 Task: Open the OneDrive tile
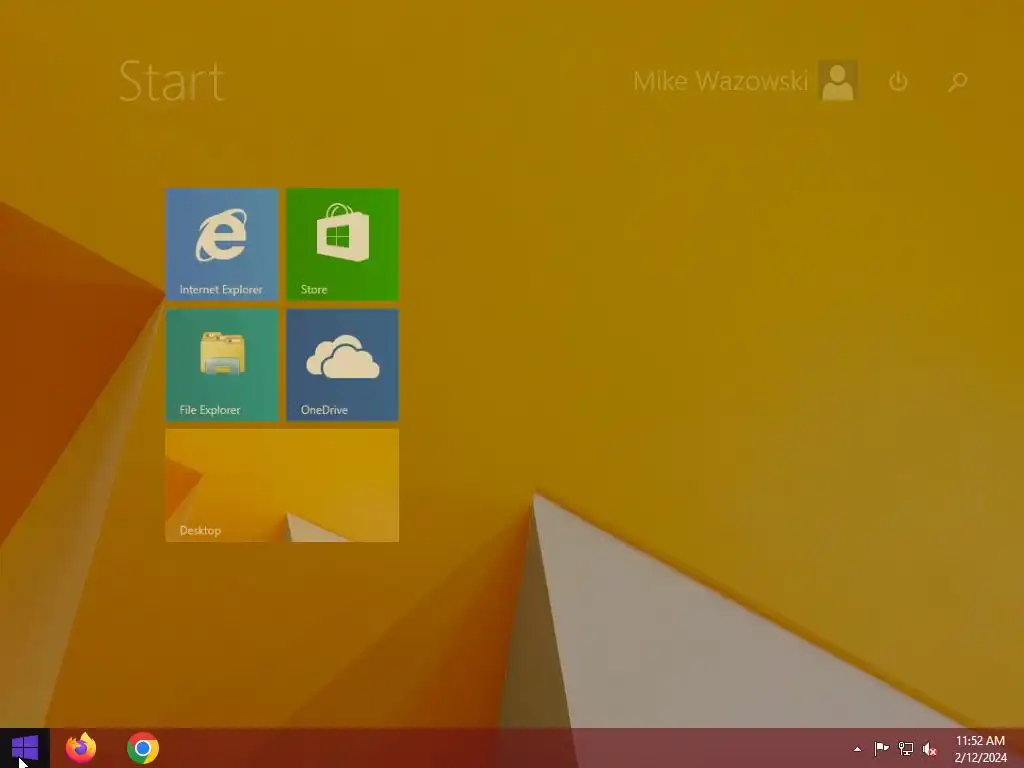point(342,364)
